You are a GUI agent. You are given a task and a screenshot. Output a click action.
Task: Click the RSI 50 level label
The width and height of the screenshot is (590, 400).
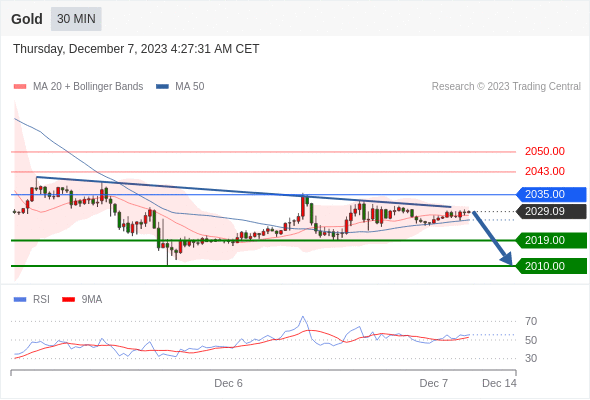coord(531,340)
